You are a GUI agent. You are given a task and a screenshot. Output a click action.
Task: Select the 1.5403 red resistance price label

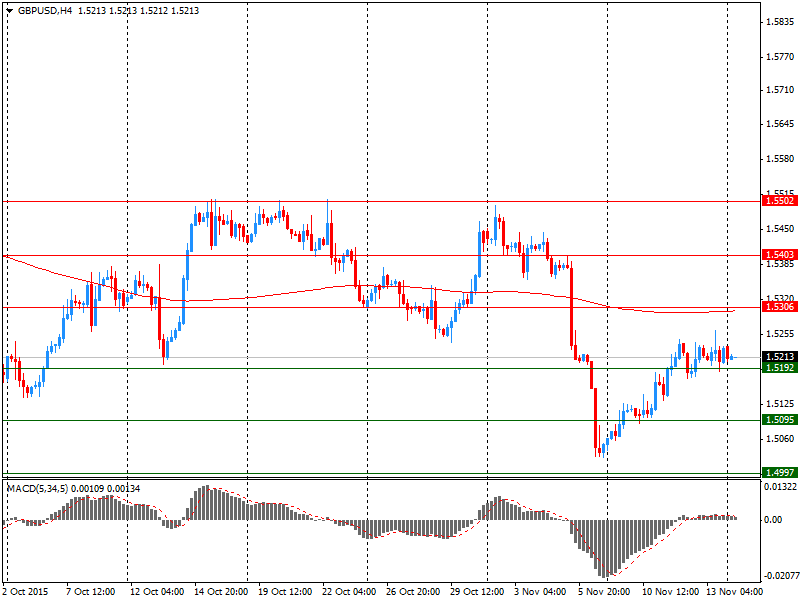(780, 255)
